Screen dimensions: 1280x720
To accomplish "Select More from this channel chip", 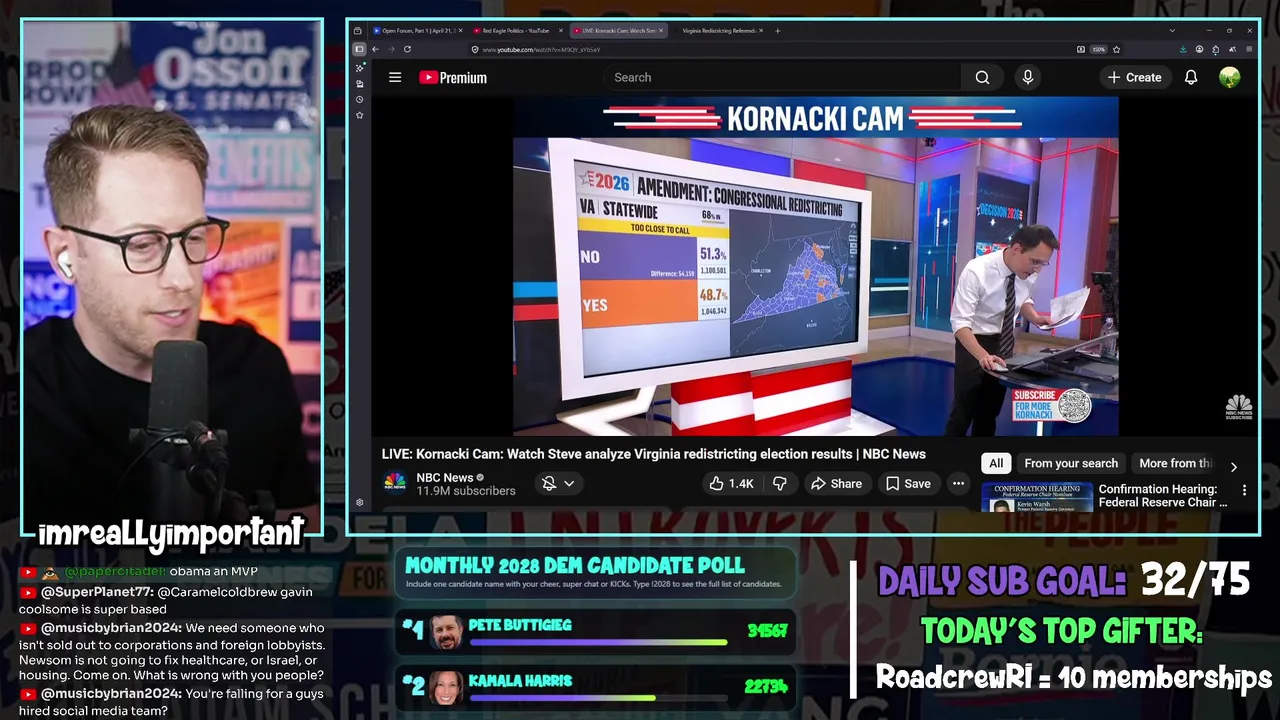I will (1175, 463).
